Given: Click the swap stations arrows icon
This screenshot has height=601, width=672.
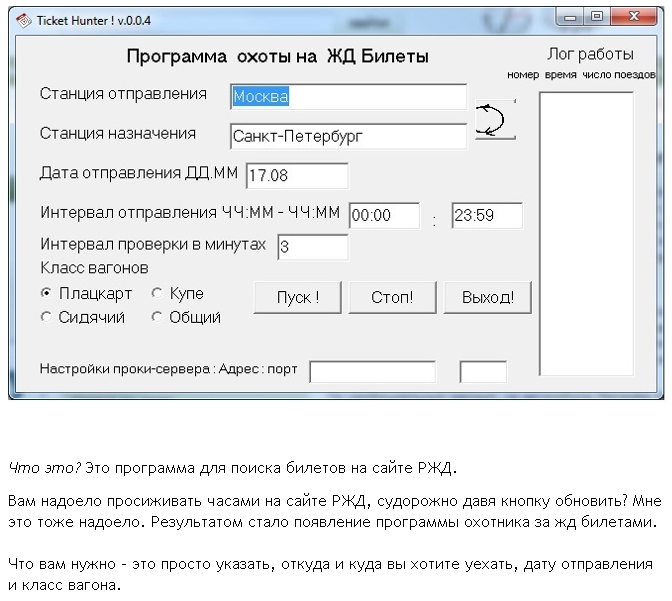Looking at the screenshot, I should tap(494, 121).
